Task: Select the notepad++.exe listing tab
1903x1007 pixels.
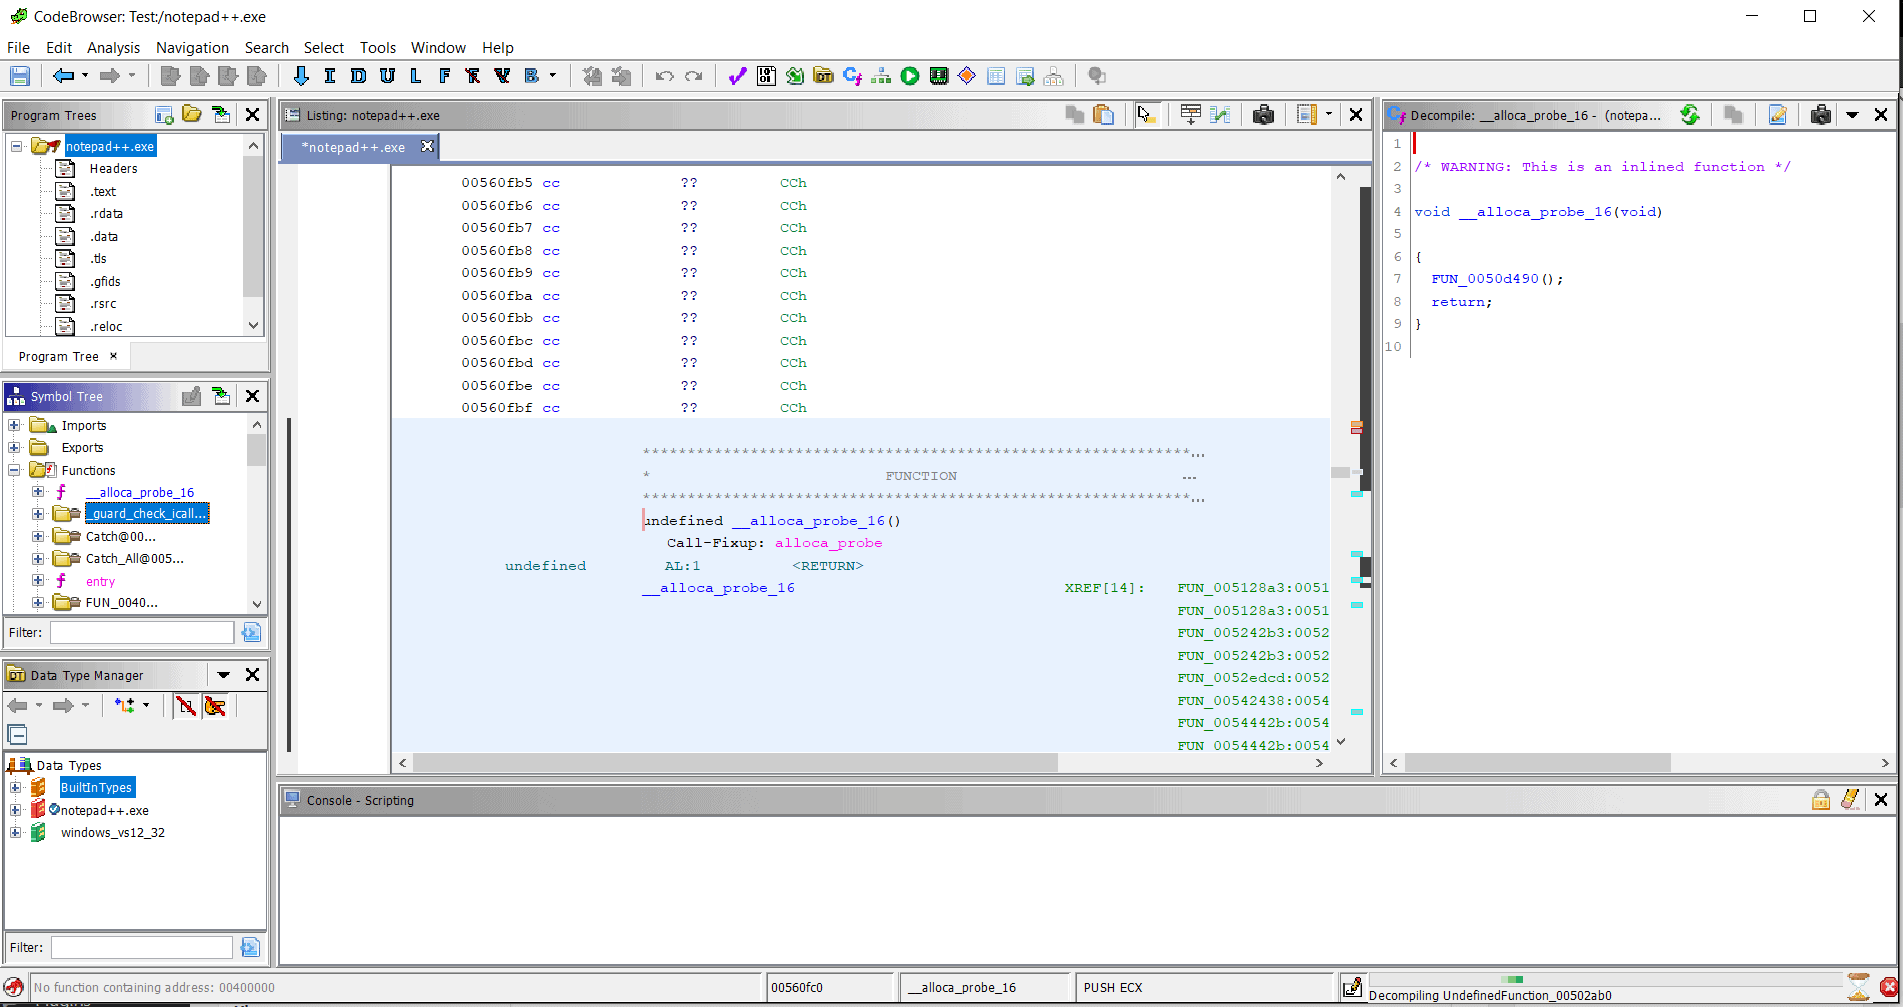Action: tap(354, 147)
